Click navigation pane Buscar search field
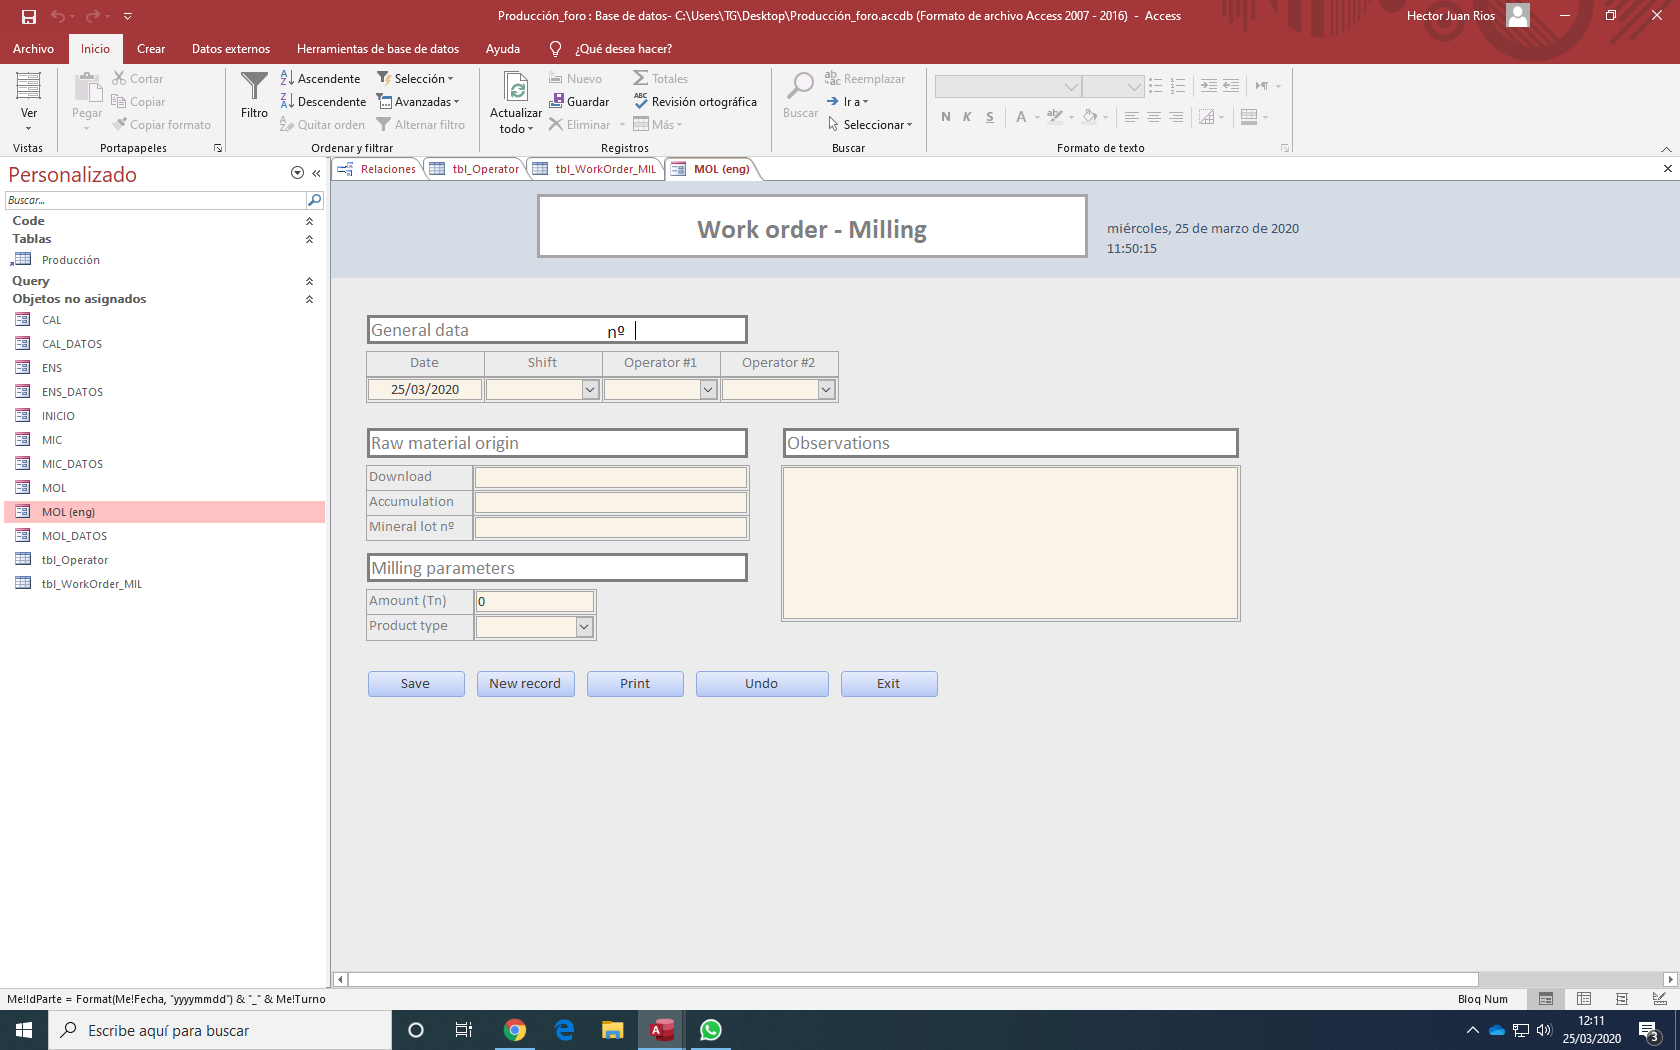Screen dimensions: 1680x1050 pyautogui.click(x=155, y=200)
